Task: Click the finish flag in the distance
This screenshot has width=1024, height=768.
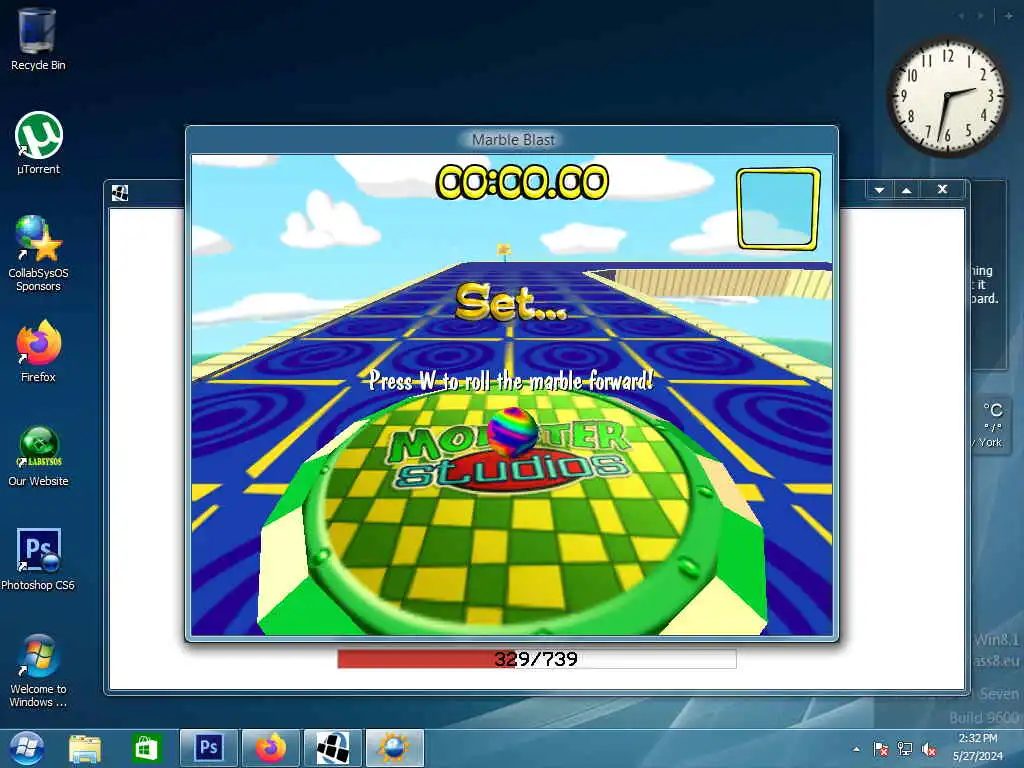Action: (x=504, y=251)
